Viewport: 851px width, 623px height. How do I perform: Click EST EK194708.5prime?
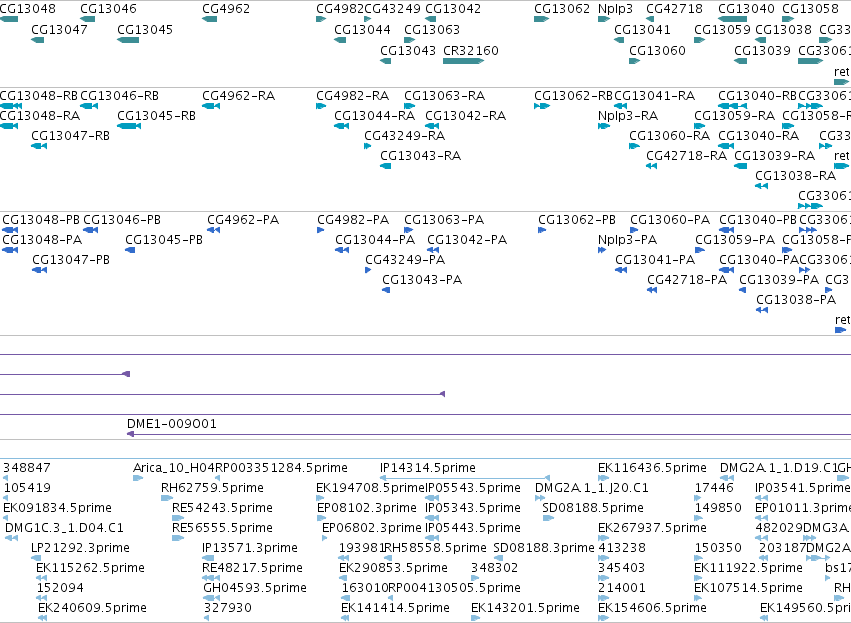click(370, 488)
